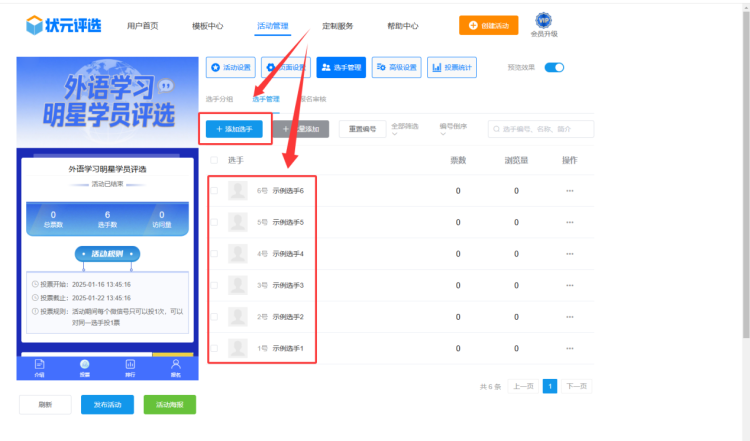Select the 排行 ranking icon in phone preview
This screenshot has height=441, width=750.
pos(130,366)
